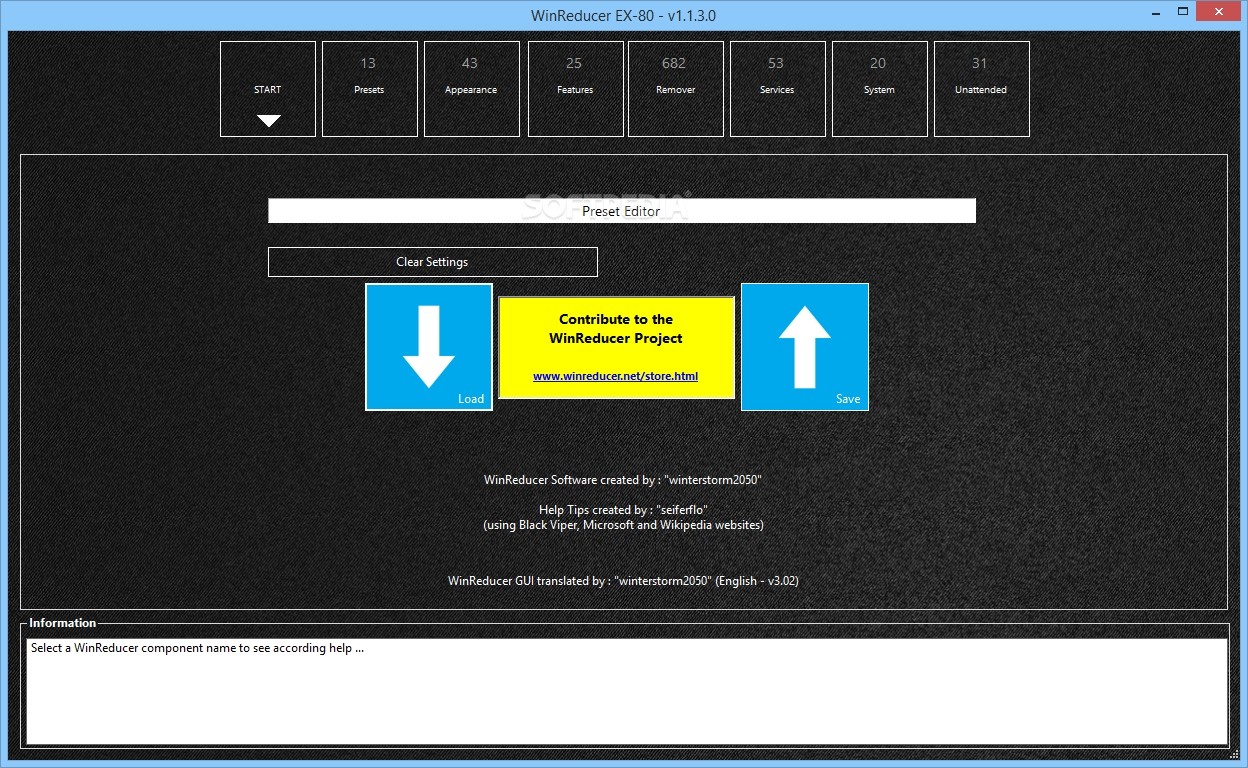Maximize the WinReducer window

pyautogui.click(x=1182, y=11)
